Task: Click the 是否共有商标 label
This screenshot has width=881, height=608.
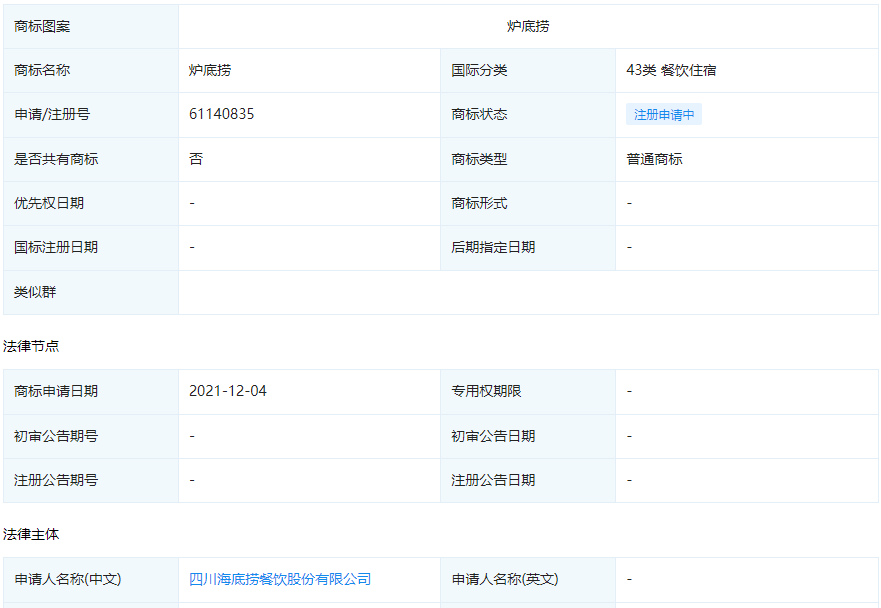Action: pos(56,159)
